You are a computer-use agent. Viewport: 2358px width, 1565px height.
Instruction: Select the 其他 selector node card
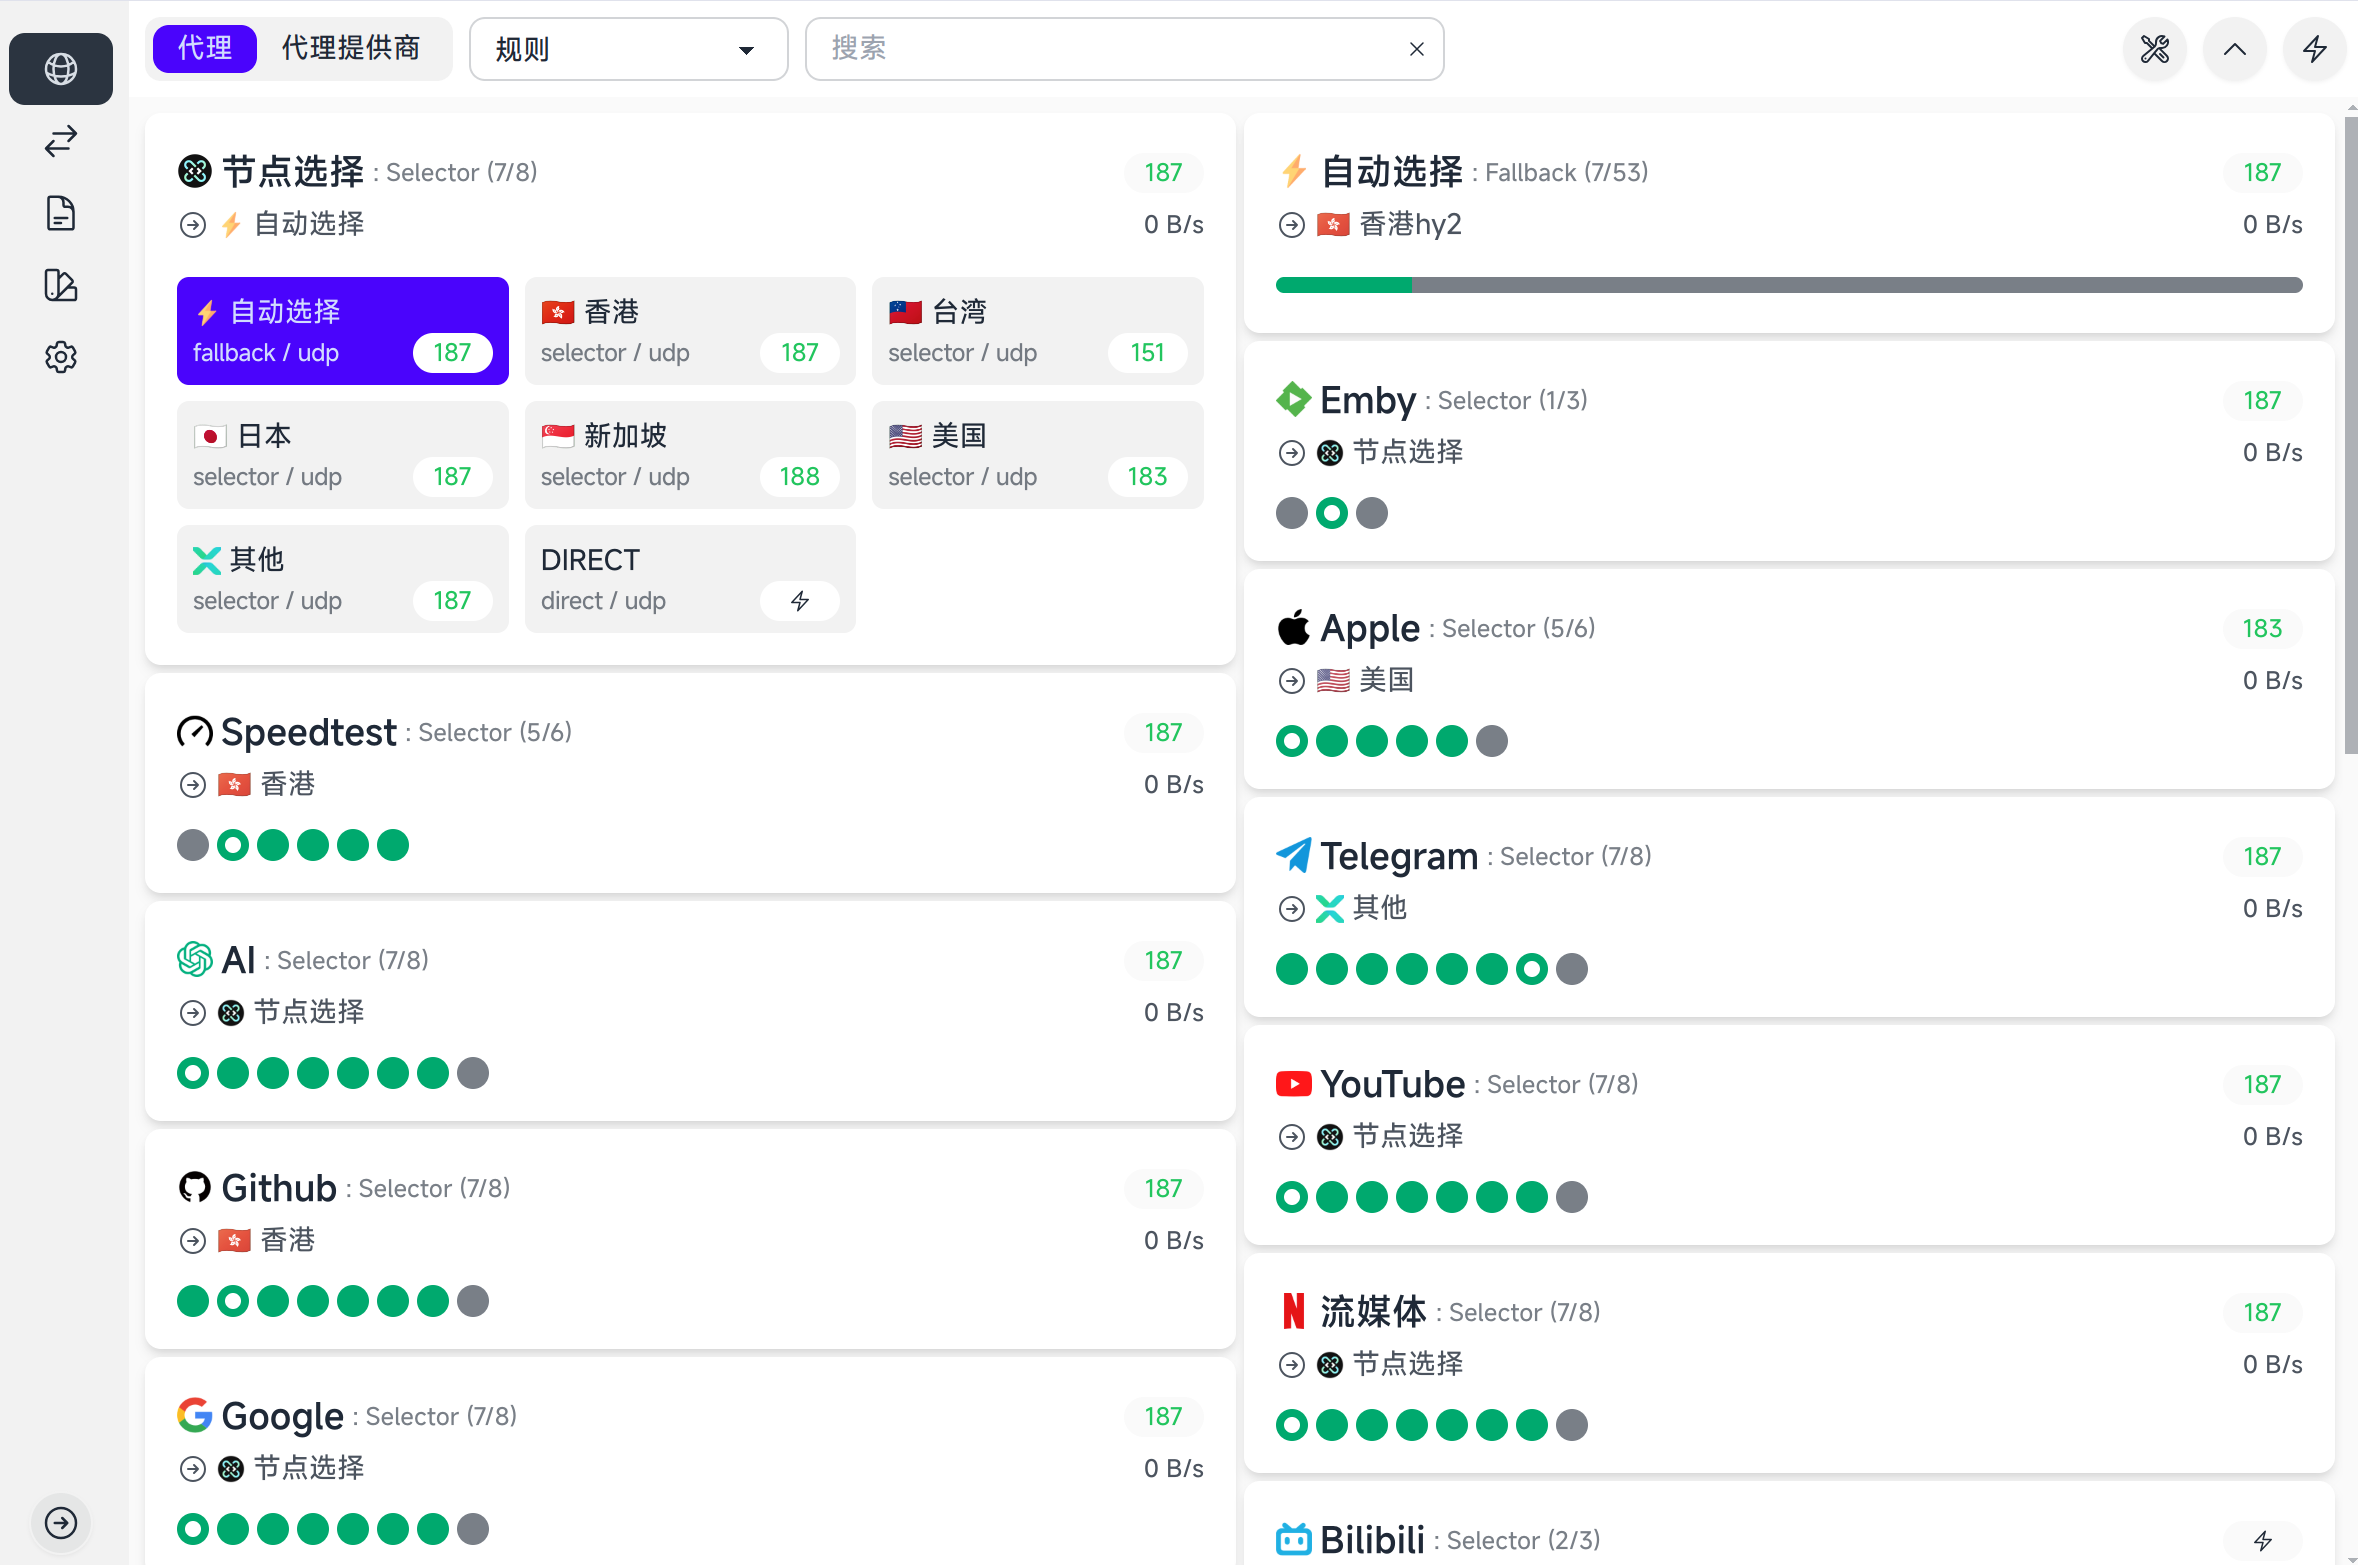(343, 579)
